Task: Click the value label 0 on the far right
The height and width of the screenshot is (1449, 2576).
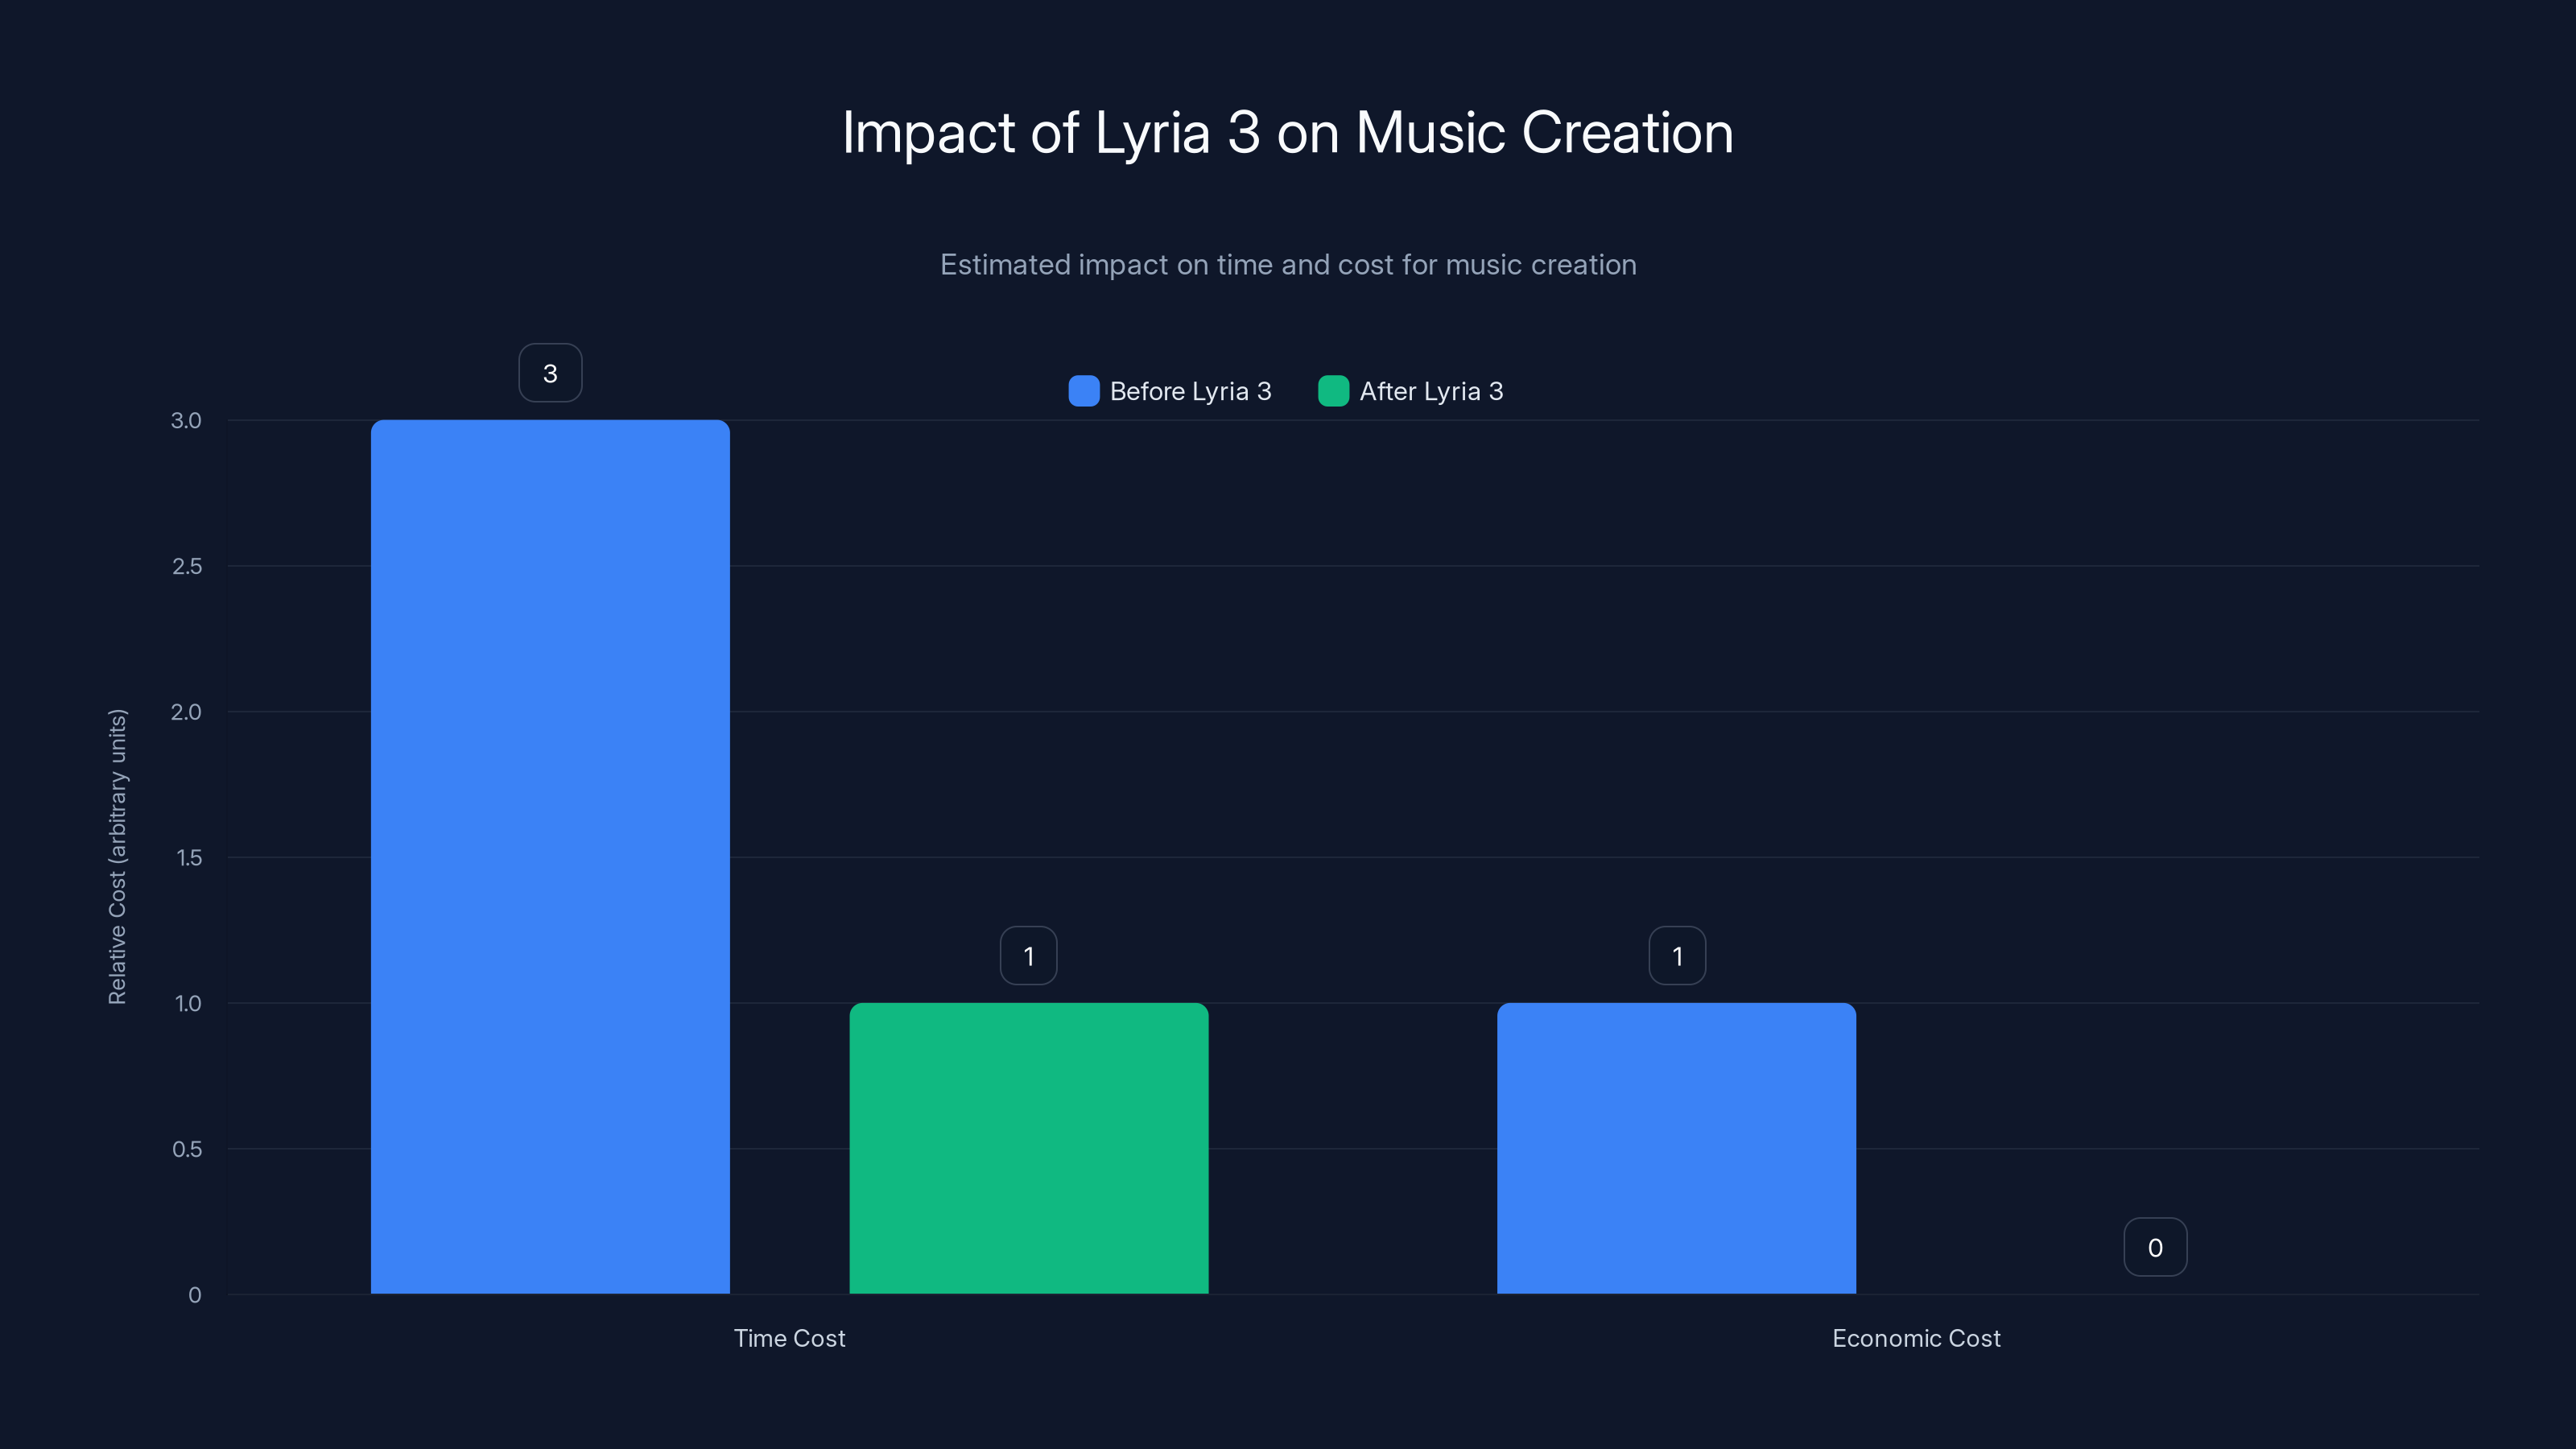Action: pos(2155,1246)
